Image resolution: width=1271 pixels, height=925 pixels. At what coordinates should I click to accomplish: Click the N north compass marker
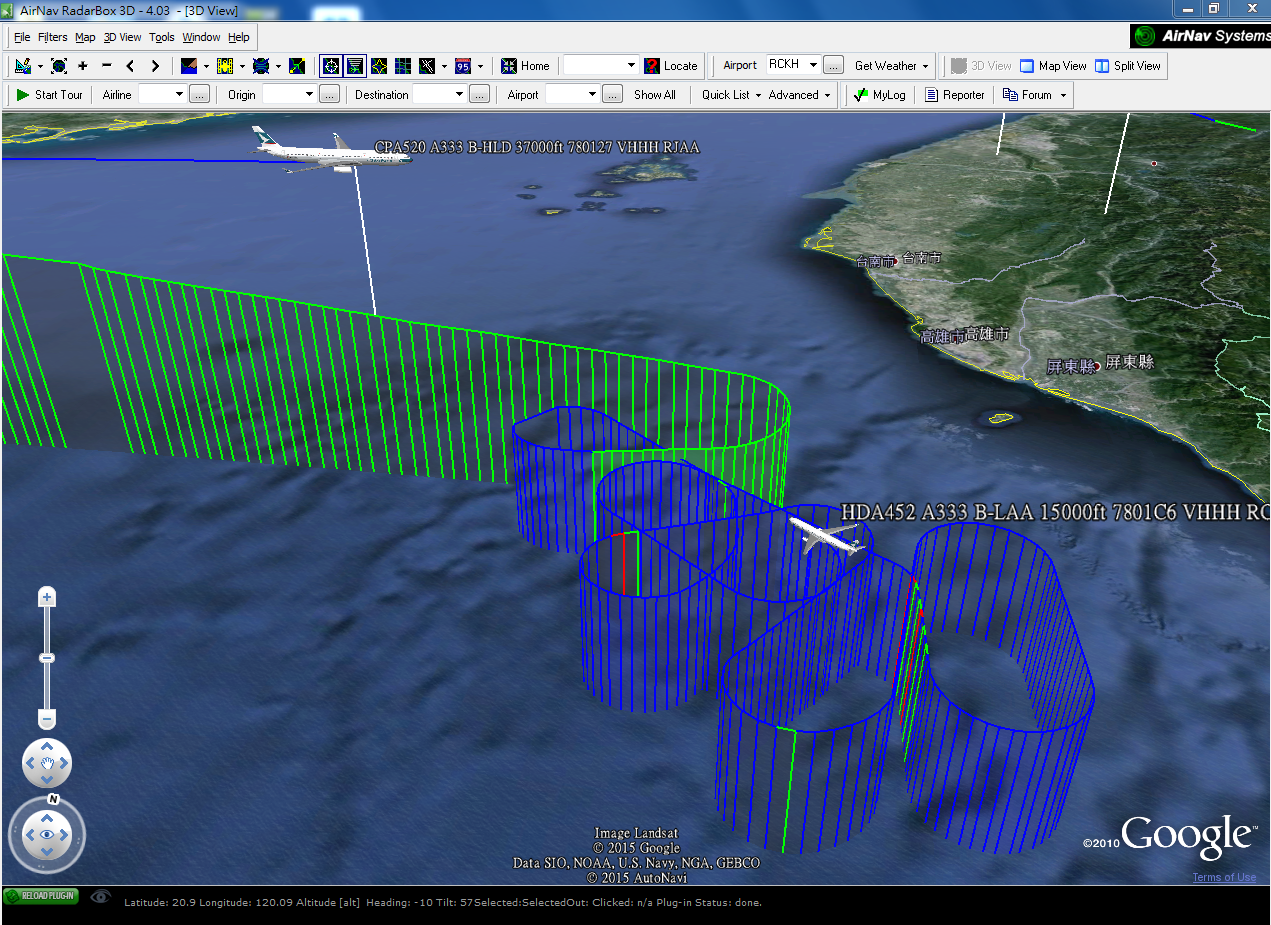(52, 800)
